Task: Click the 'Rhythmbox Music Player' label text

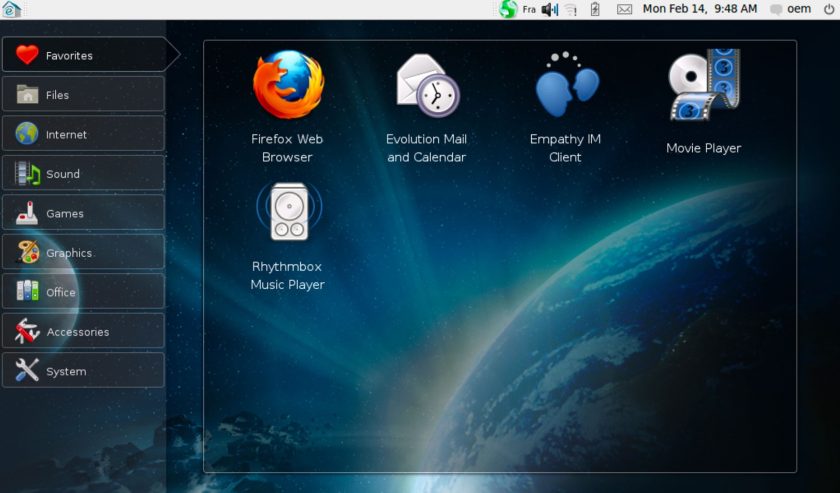Action: click(288, 275)
